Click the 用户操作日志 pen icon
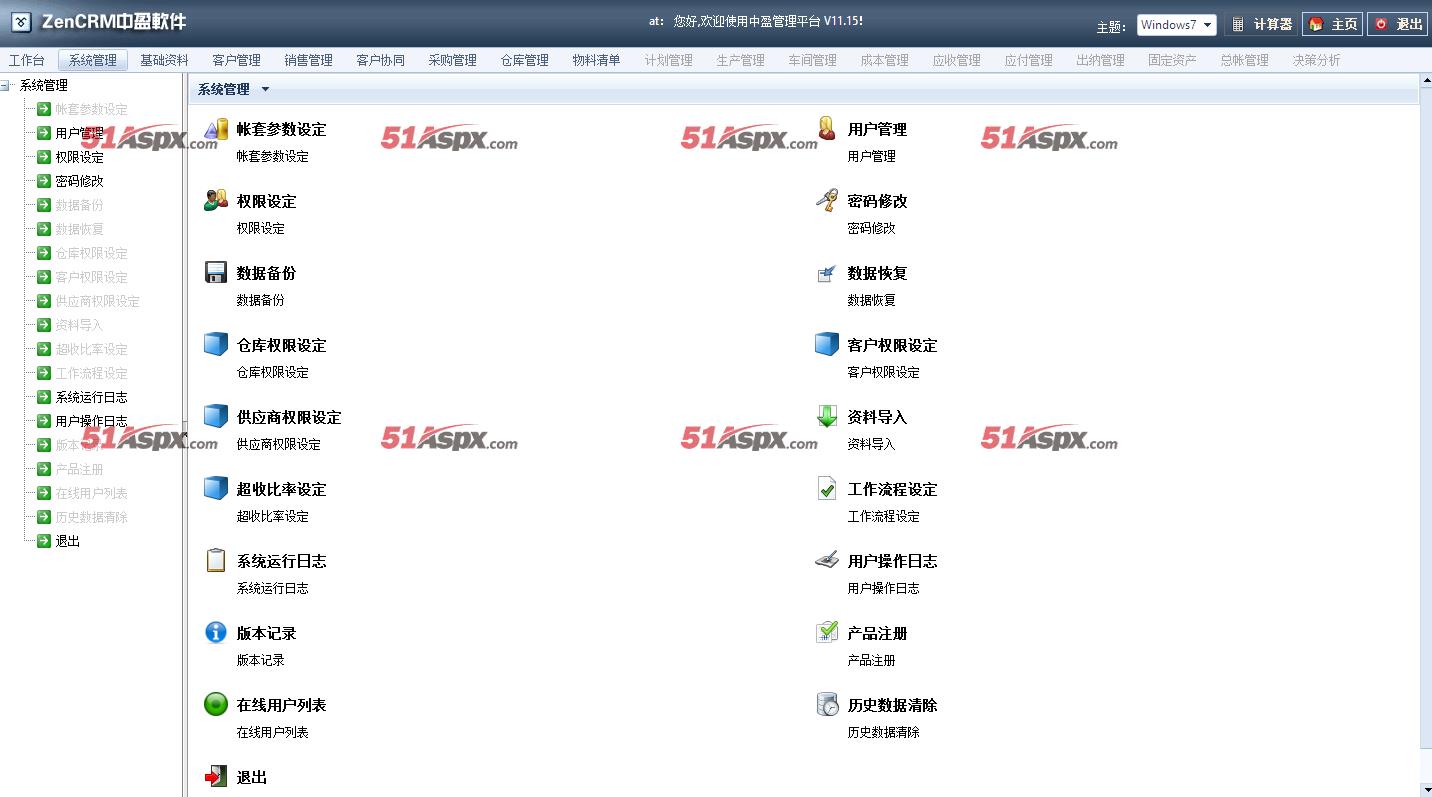Image resolution: width=1432 pixels, height=797 pixels. [x=827, y=560]
